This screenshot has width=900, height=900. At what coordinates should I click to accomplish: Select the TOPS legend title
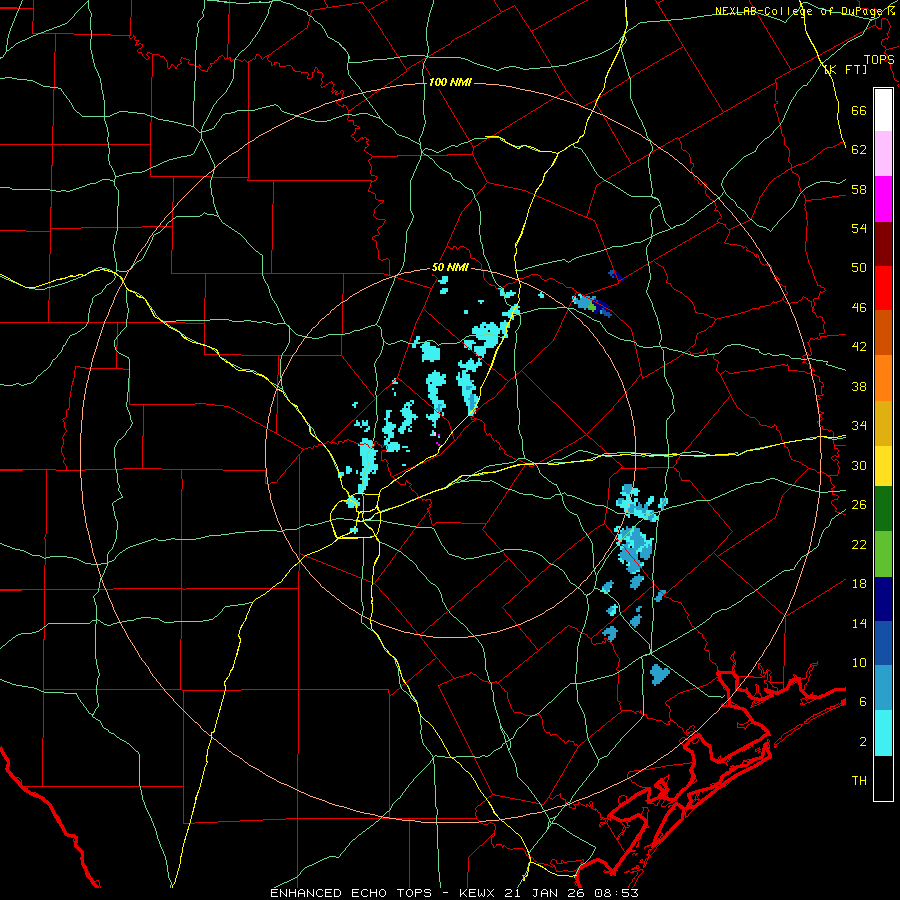pos(879,59)
